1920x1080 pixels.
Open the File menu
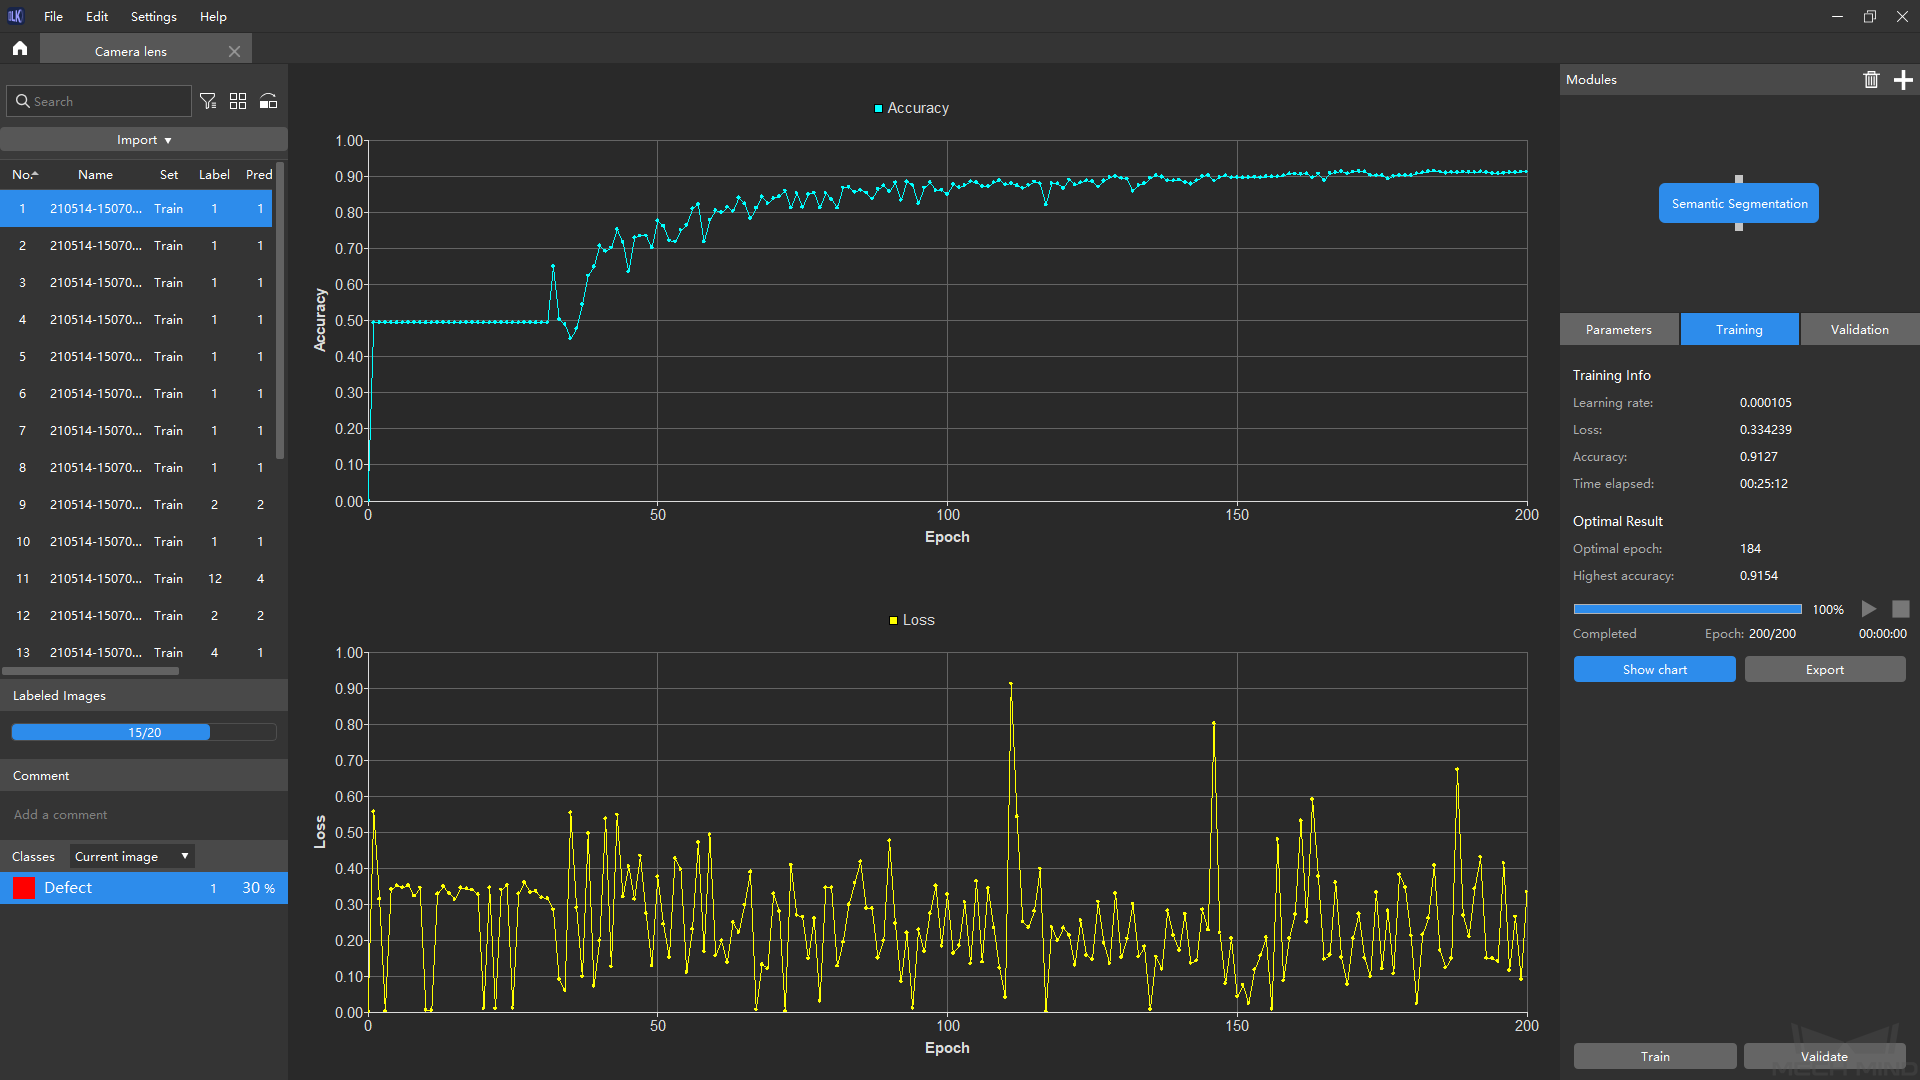tap(53, 16)
